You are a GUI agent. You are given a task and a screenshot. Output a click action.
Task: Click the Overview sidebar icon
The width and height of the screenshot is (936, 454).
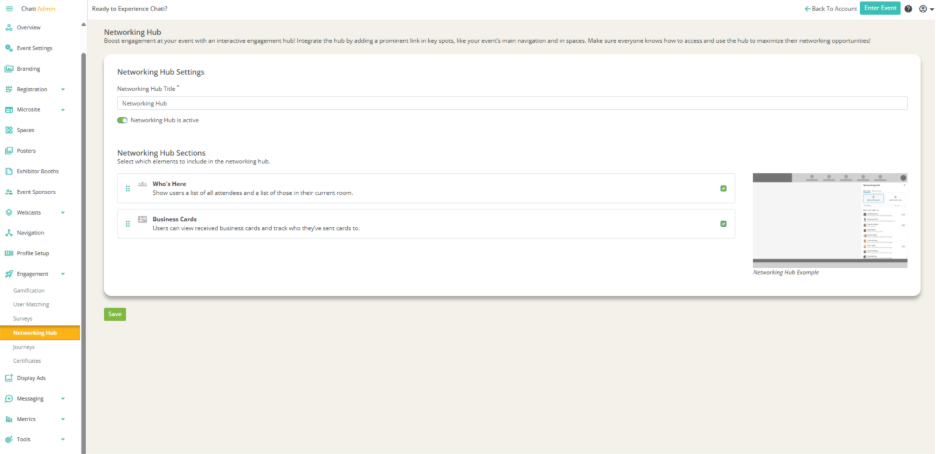click(8, 27)
